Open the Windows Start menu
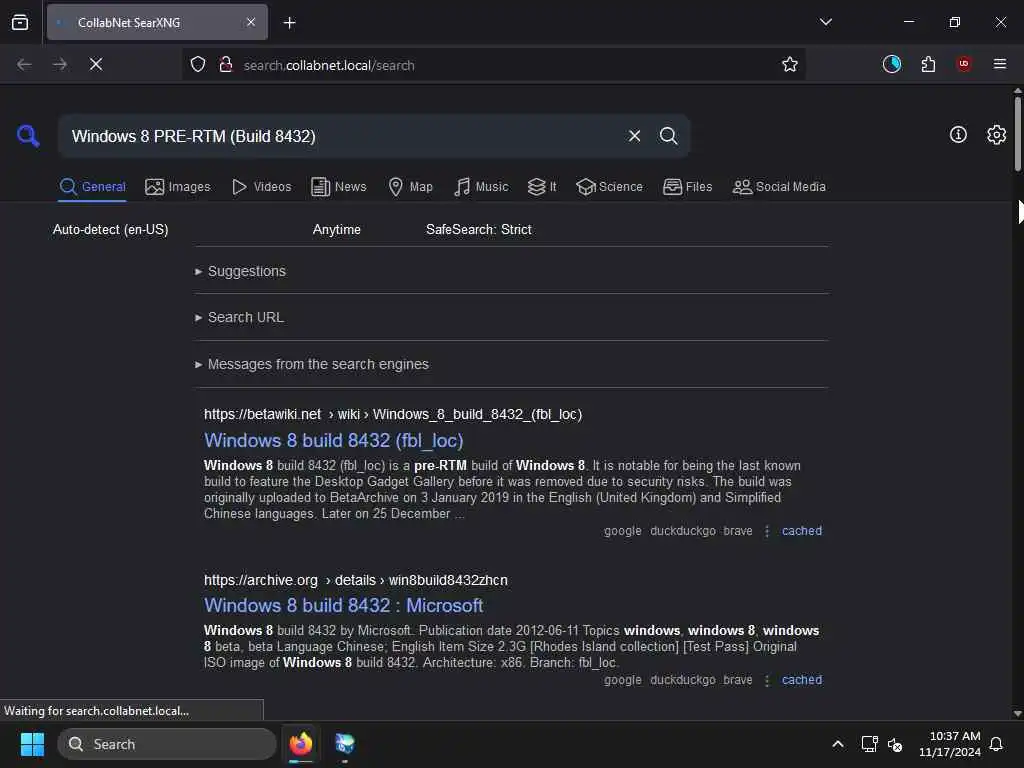Image resolution: width=1024 pixels, height=768 pixels. tap(32, 744)
